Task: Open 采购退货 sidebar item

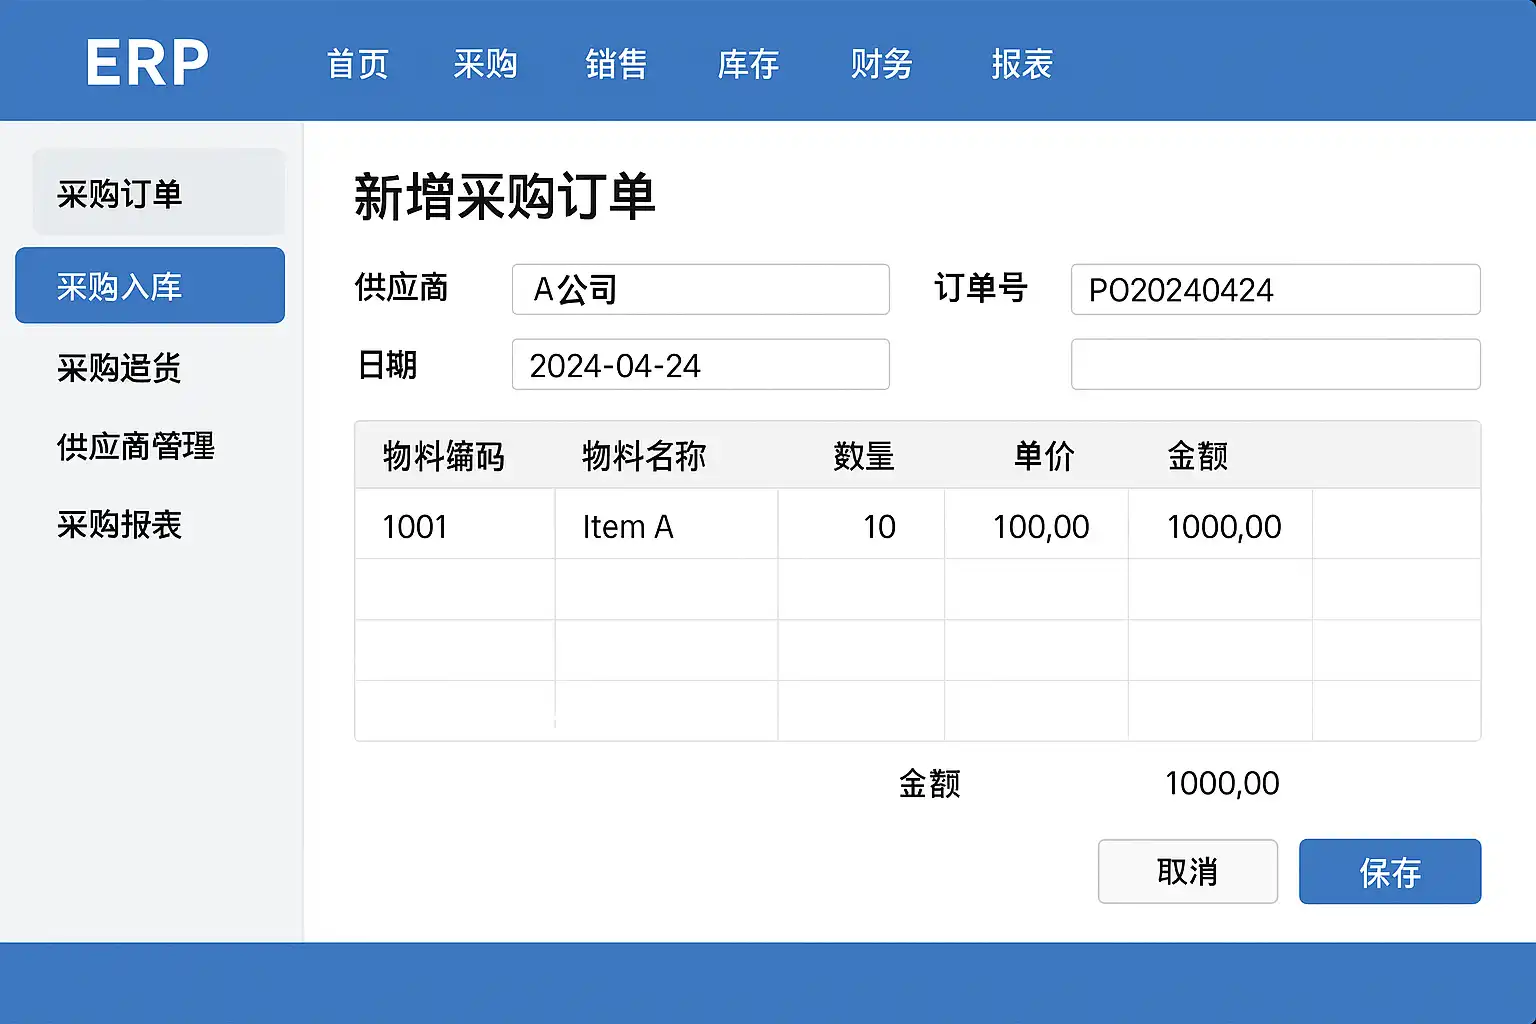Action: pos(119,368)
